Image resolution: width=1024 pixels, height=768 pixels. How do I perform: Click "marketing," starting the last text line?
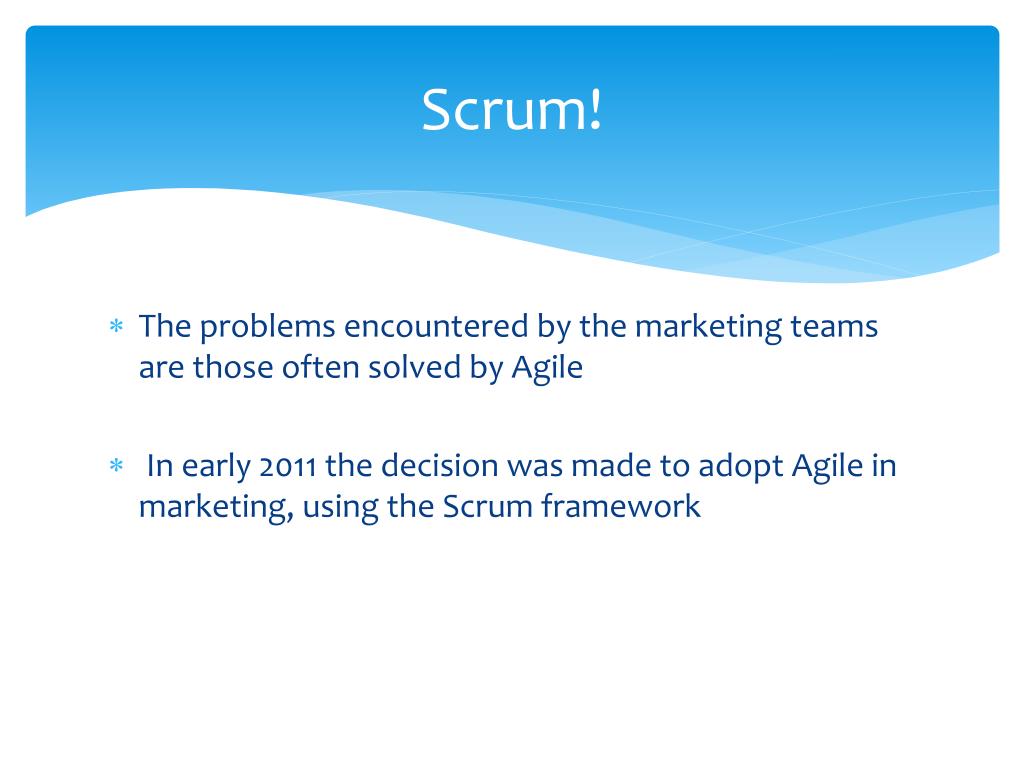tap(216, 507)
